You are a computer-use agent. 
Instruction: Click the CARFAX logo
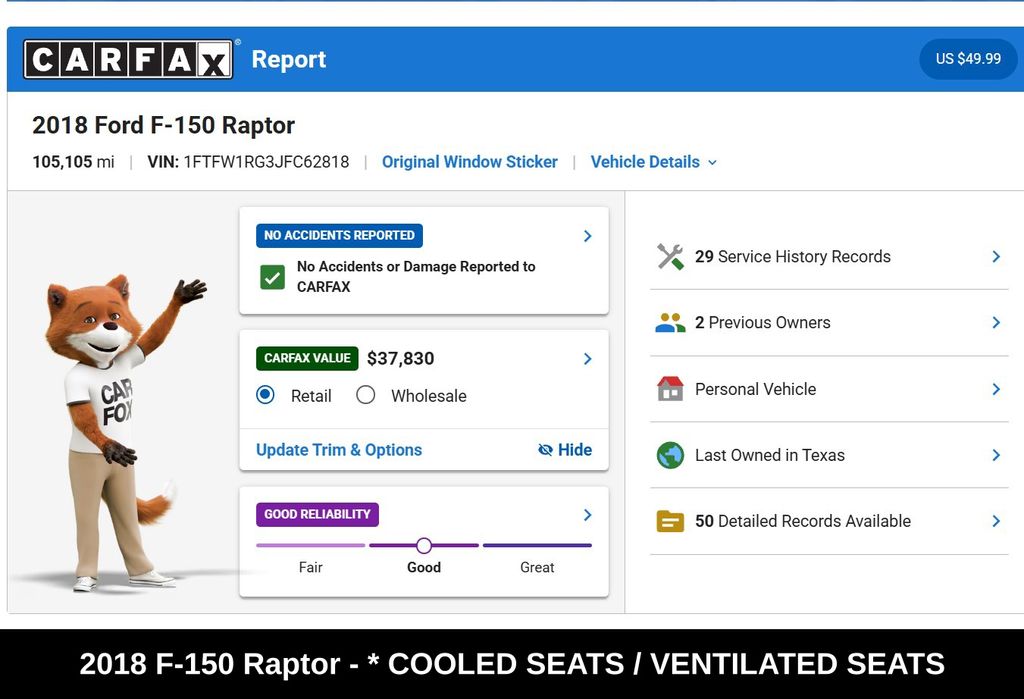tap(128, 59)
